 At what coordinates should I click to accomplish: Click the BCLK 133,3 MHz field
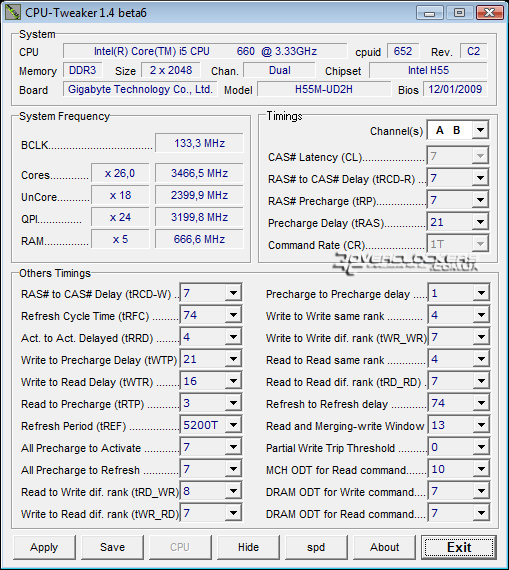coord(199,143)
